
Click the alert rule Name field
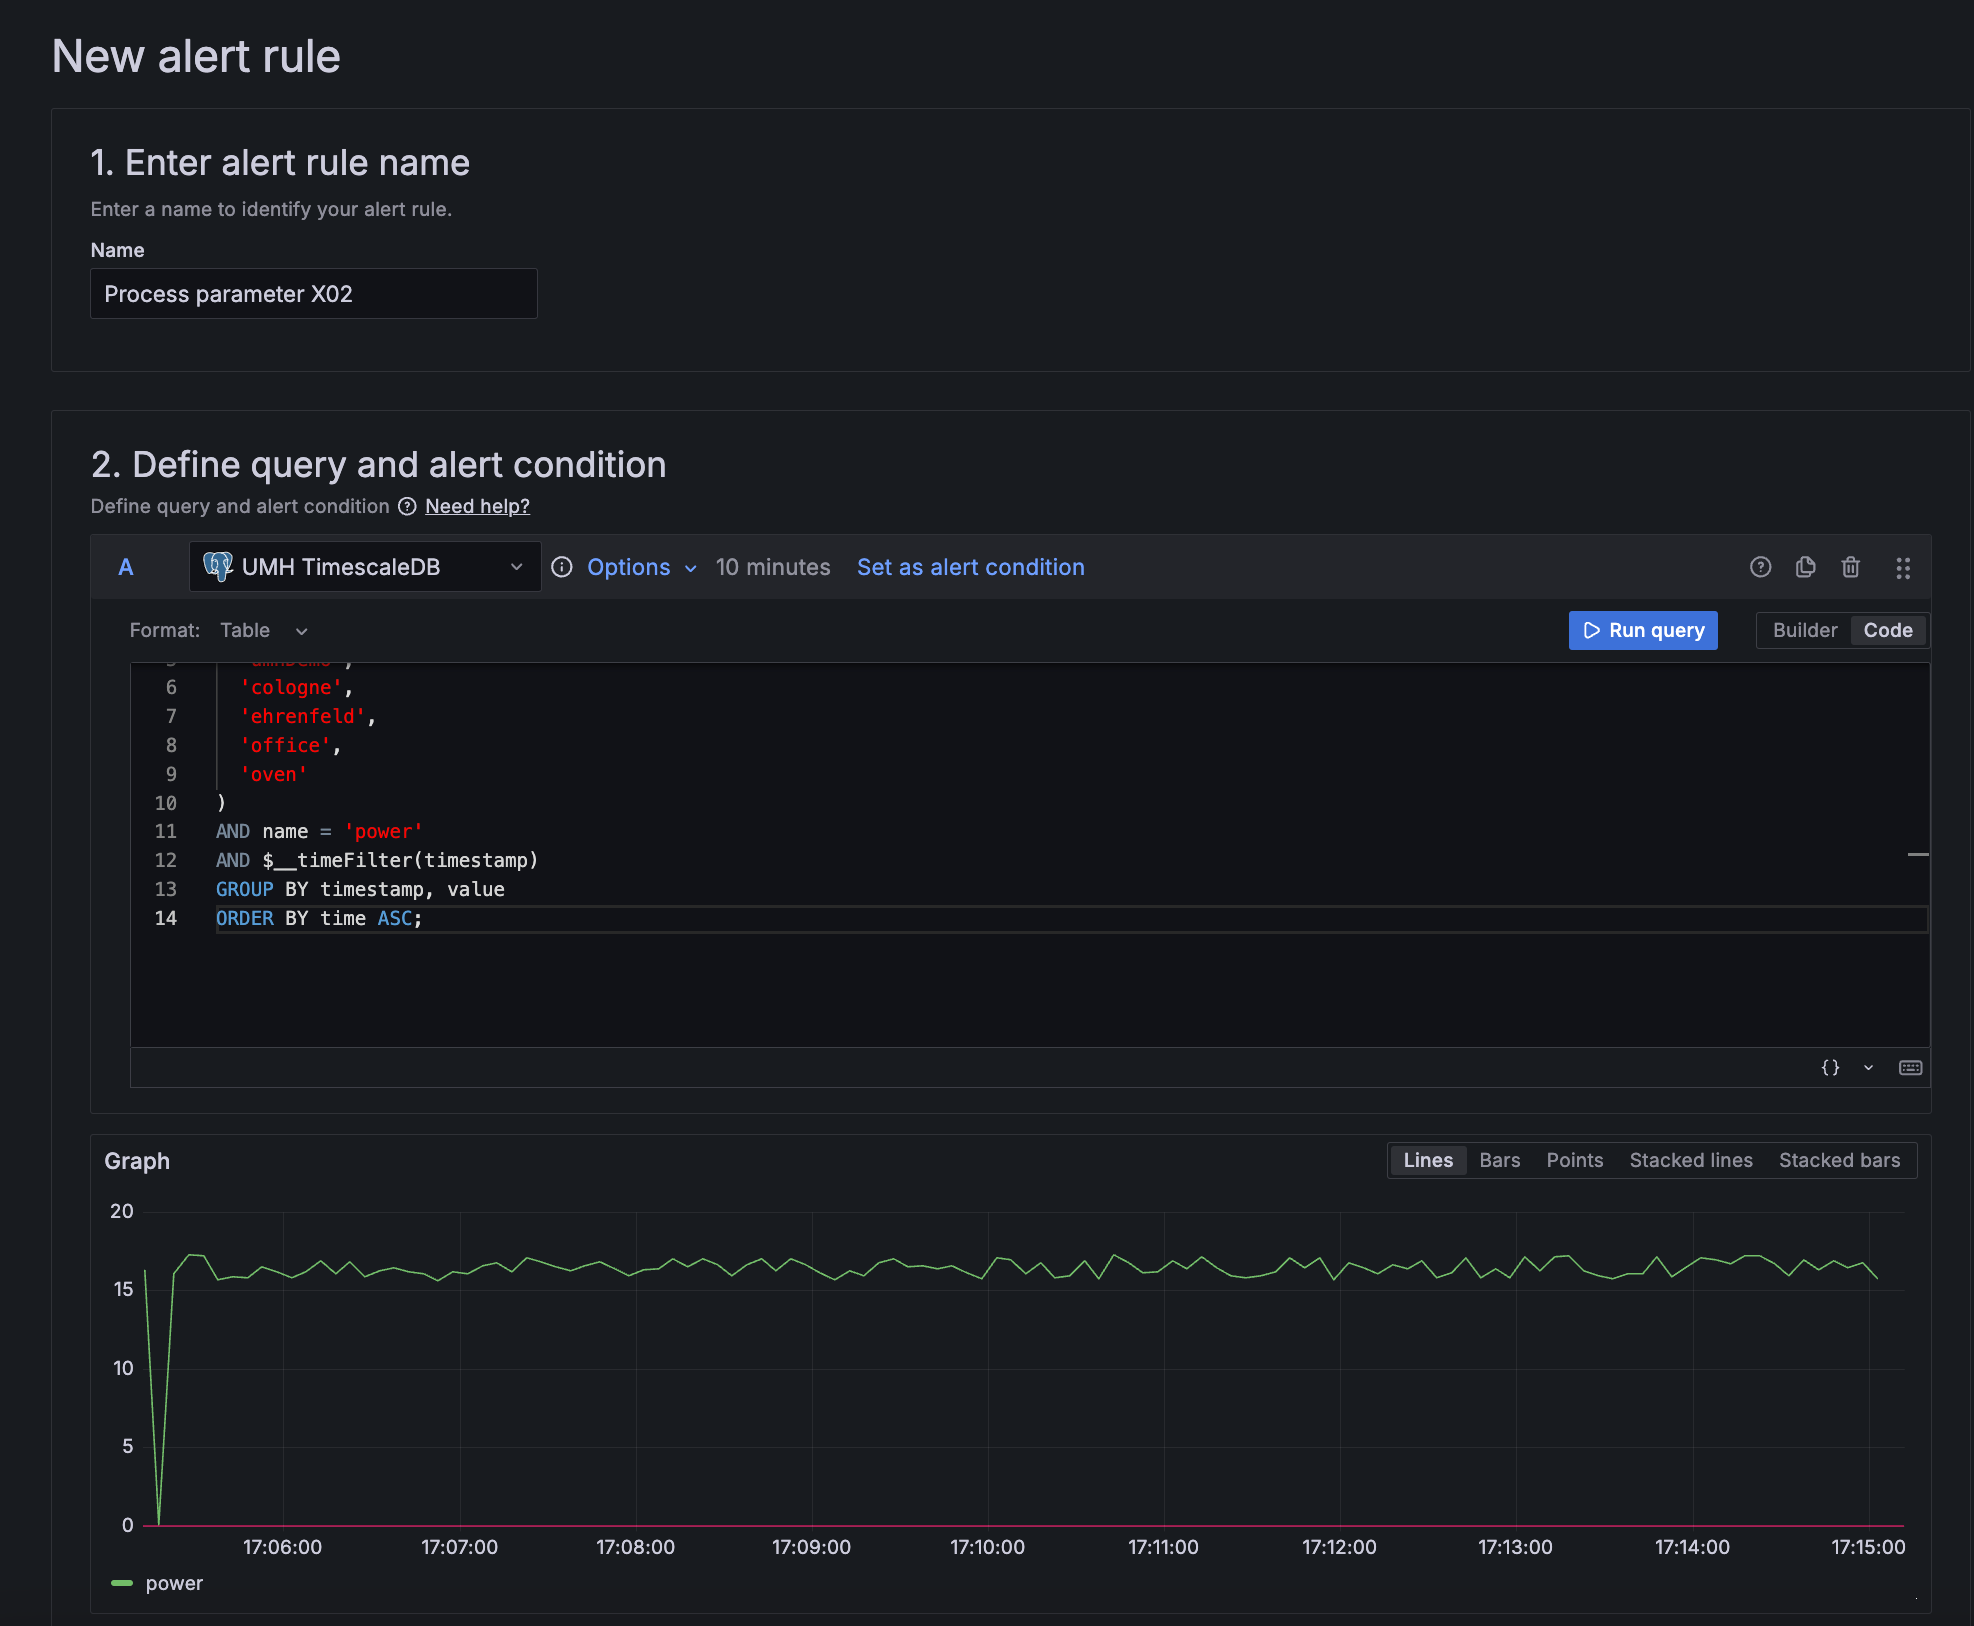click(314, 294)
